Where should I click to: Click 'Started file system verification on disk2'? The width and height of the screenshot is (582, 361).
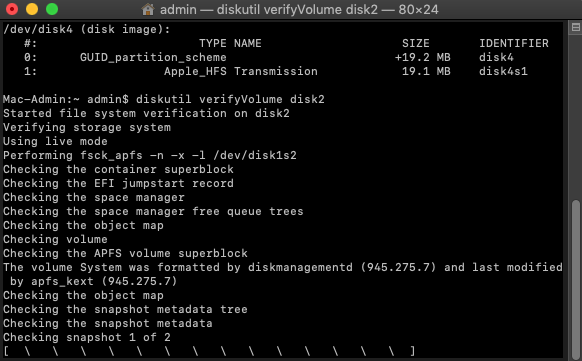[x=146, y=113]
